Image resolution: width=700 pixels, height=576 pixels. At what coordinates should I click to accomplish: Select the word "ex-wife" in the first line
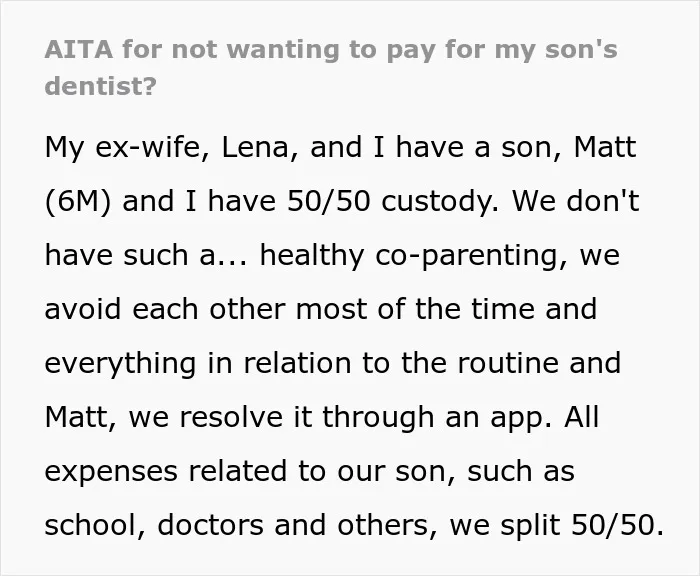pos(152,147)
